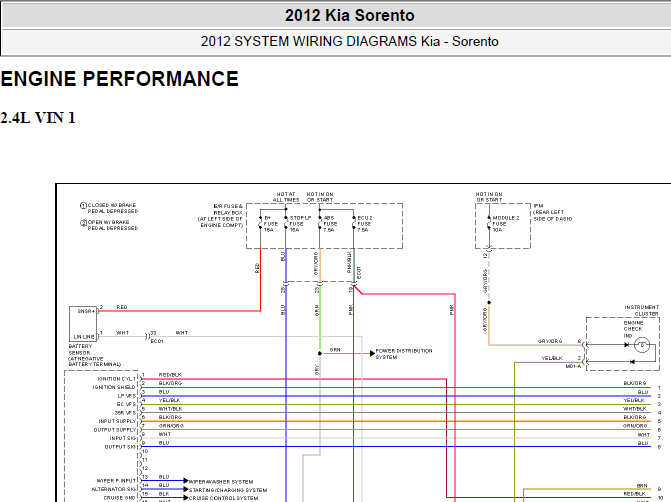
Task: Click the "ALTERNATOR SIG" pin label
Action: tap(113, 489)
